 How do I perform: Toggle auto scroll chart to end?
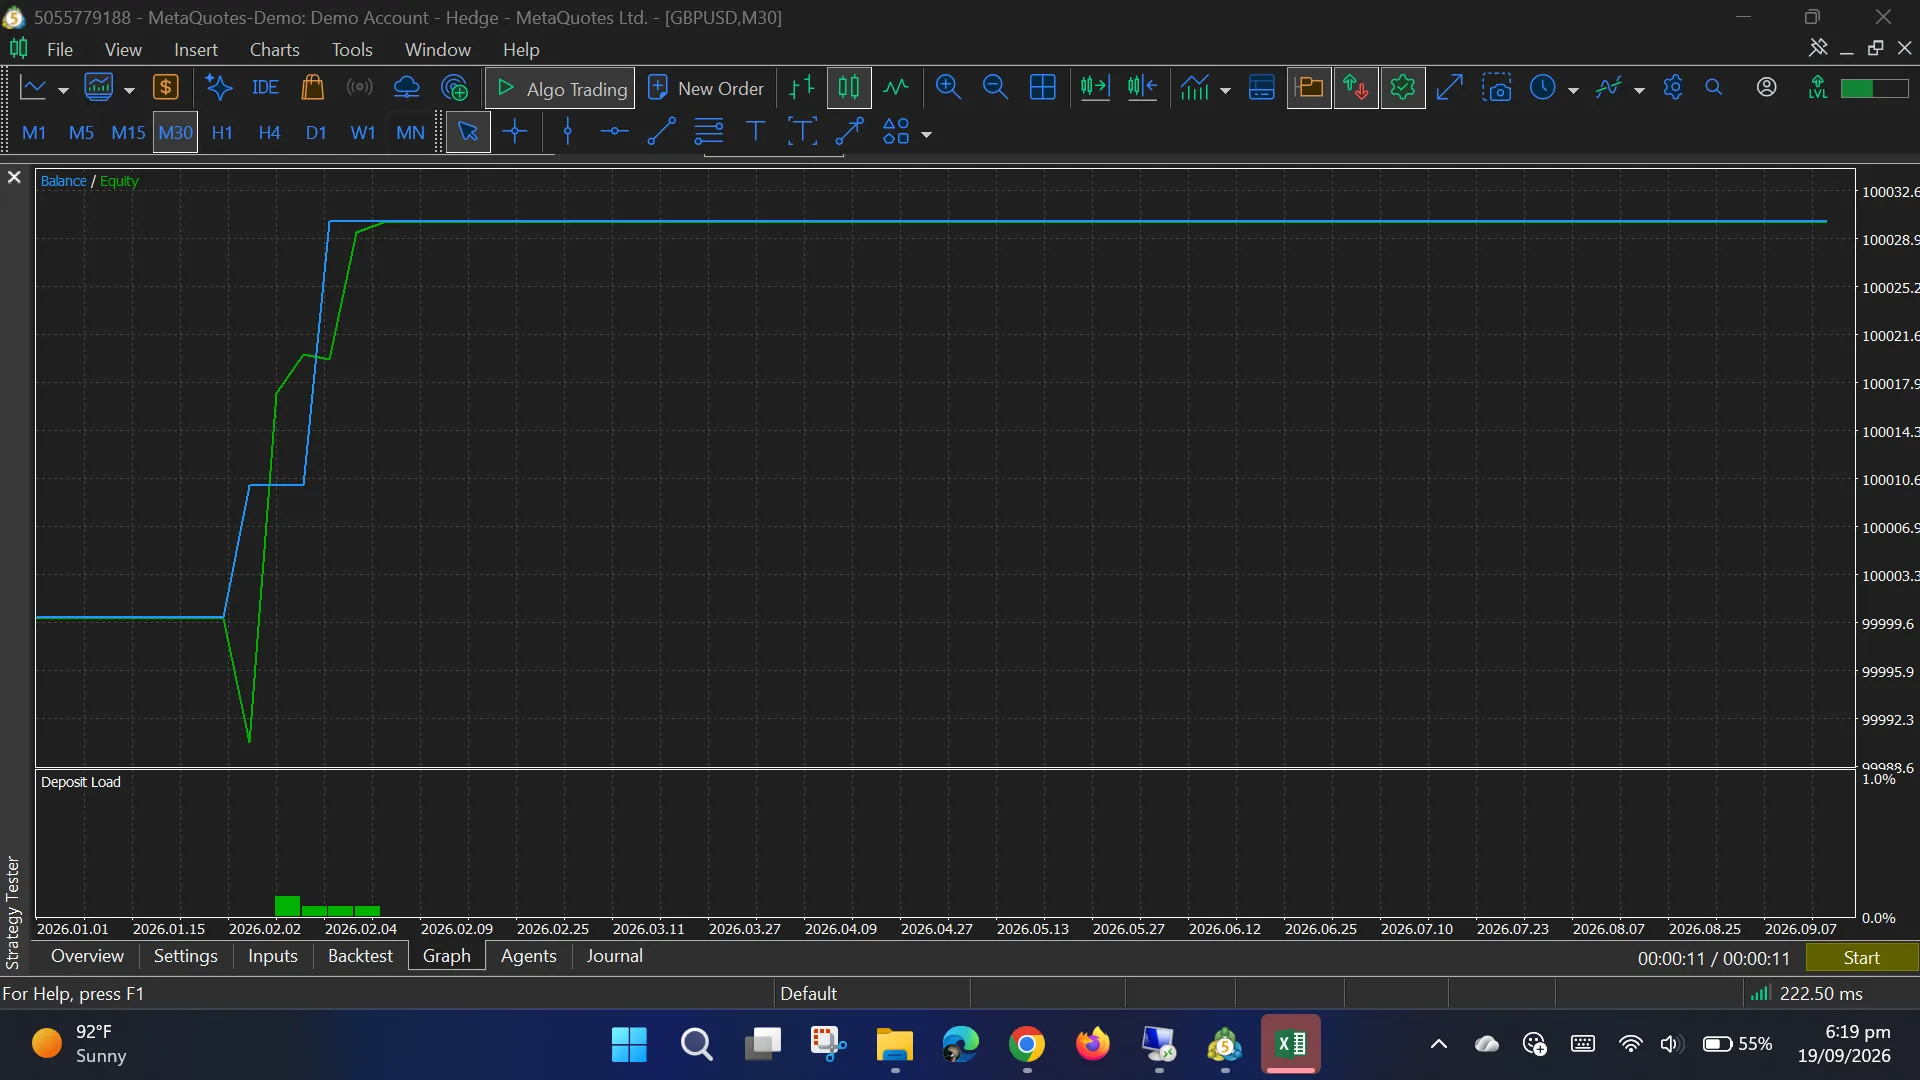1094,88
